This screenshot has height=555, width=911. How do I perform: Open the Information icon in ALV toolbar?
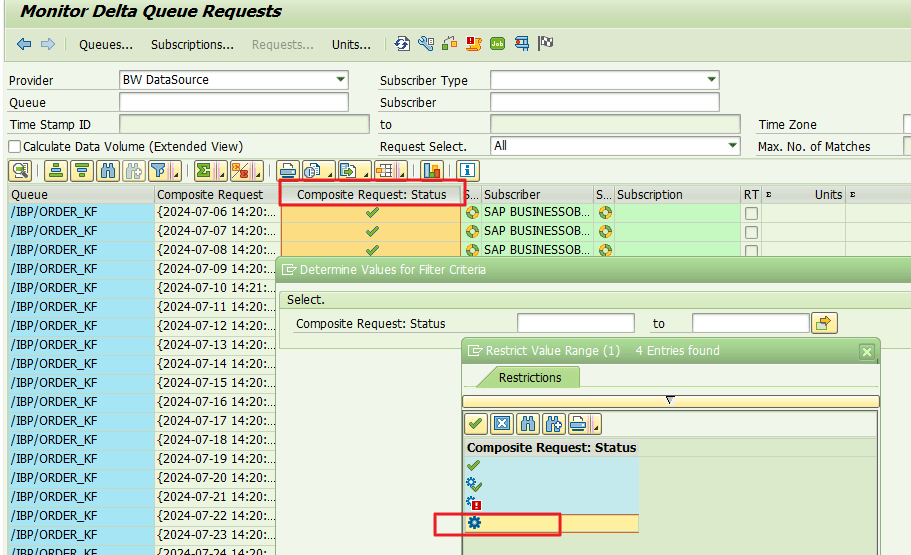467,170
